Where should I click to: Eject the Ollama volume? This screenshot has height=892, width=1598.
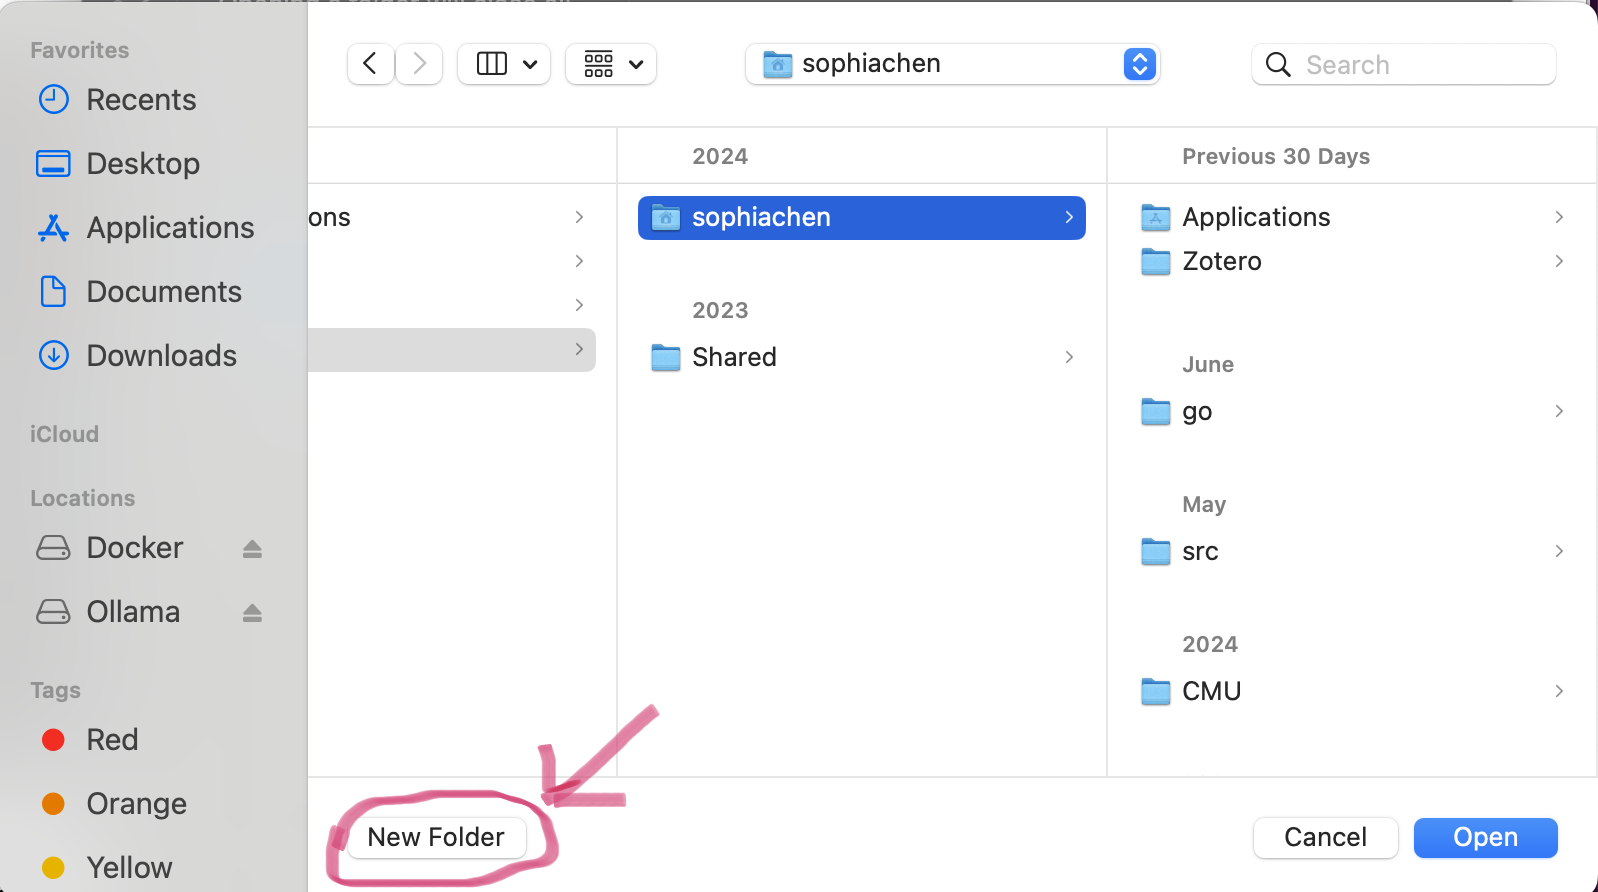(252, 613)
